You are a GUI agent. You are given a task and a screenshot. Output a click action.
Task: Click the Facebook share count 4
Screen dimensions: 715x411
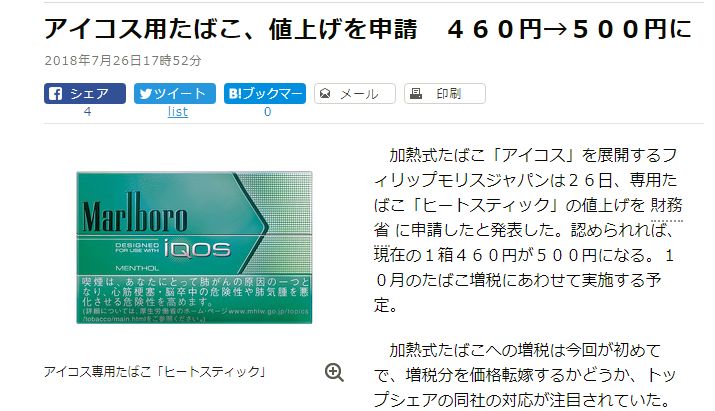coord(87,112)
